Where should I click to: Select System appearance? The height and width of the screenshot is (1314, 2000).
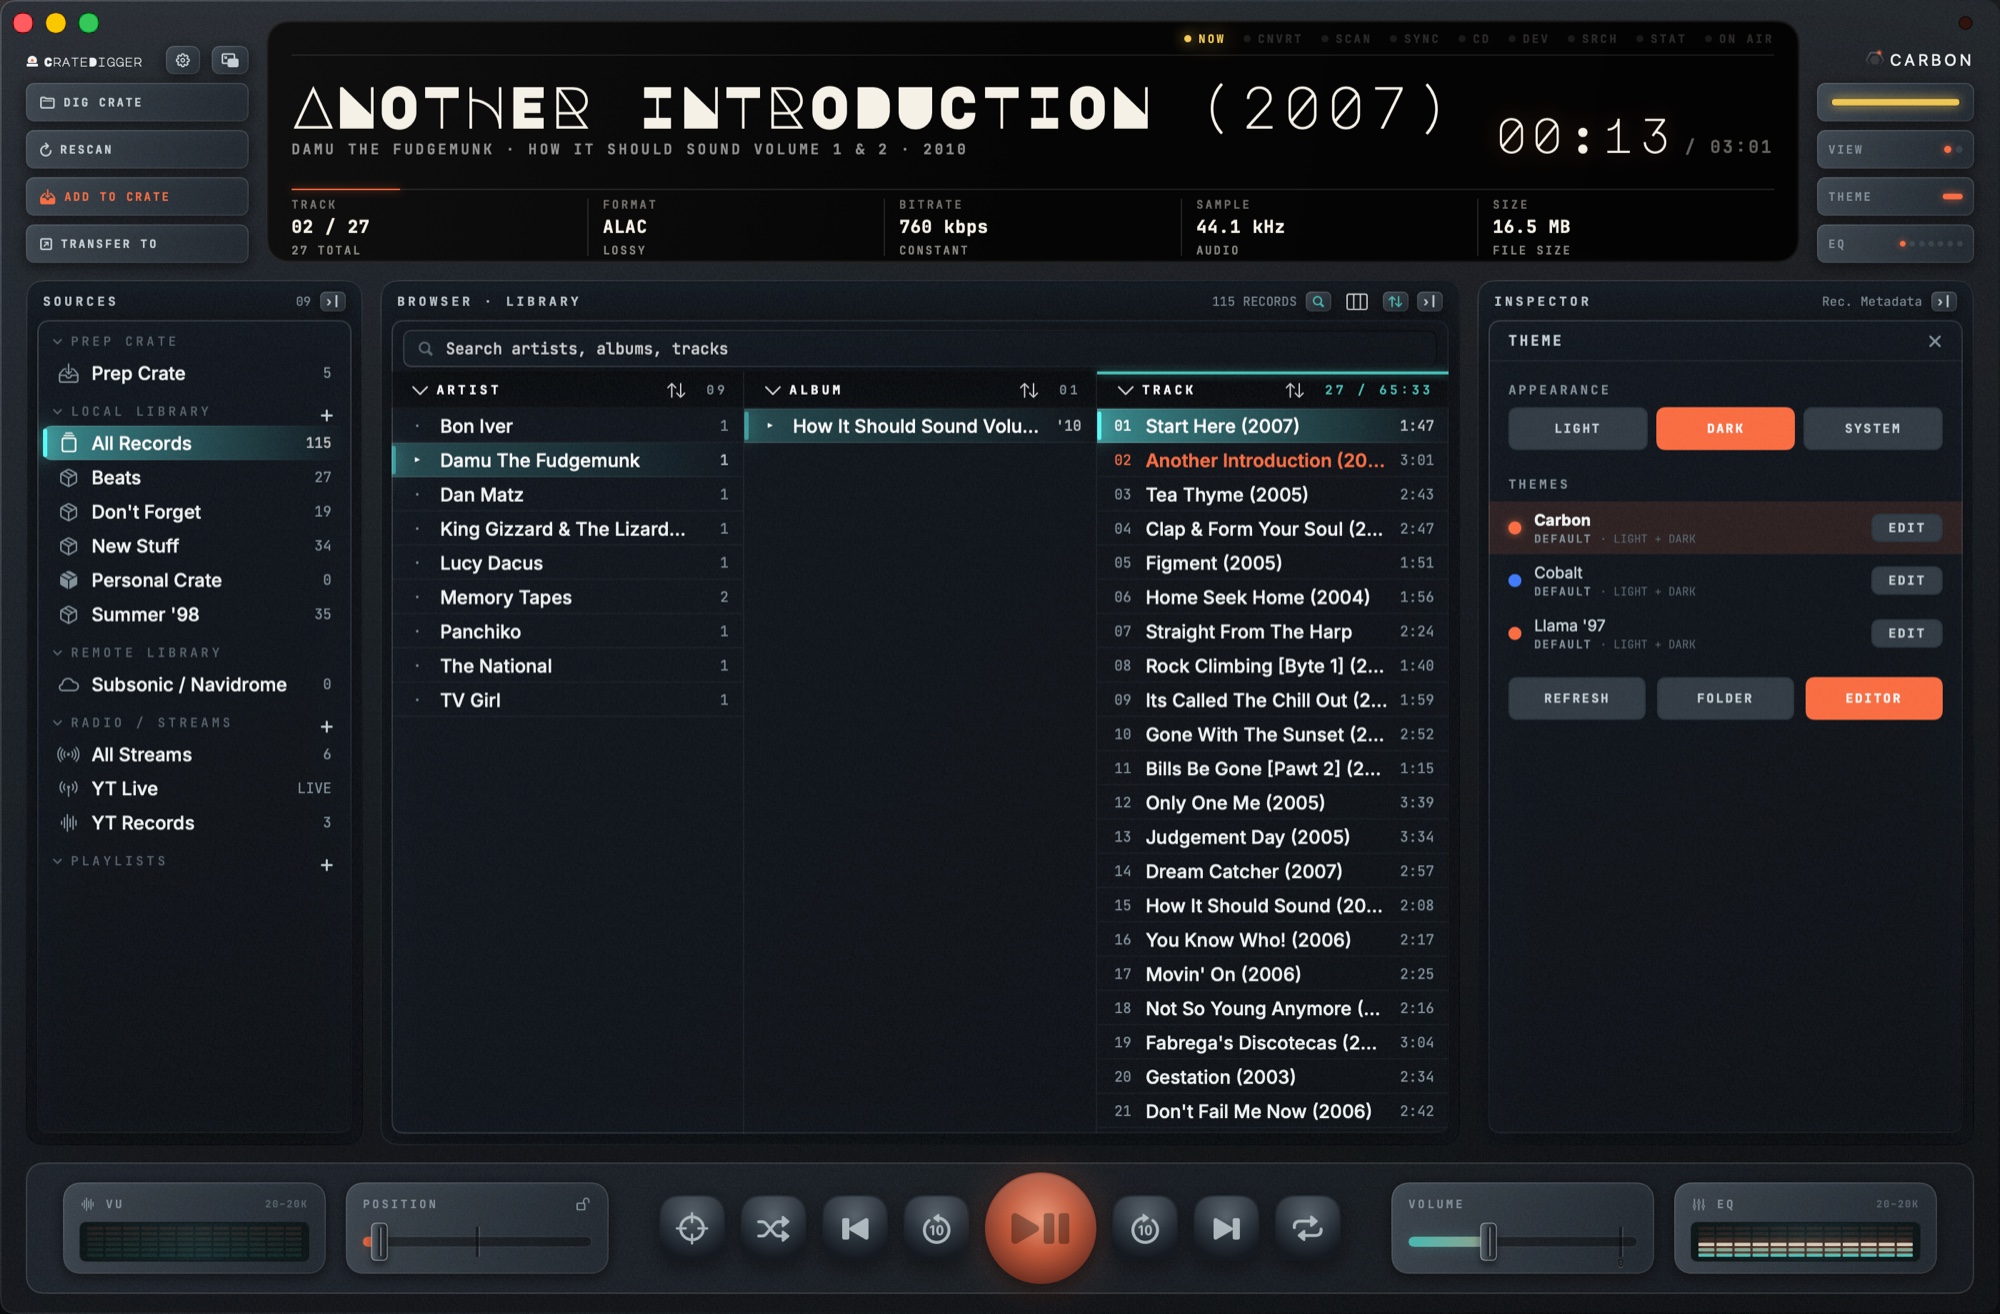tap(1873, 428)
